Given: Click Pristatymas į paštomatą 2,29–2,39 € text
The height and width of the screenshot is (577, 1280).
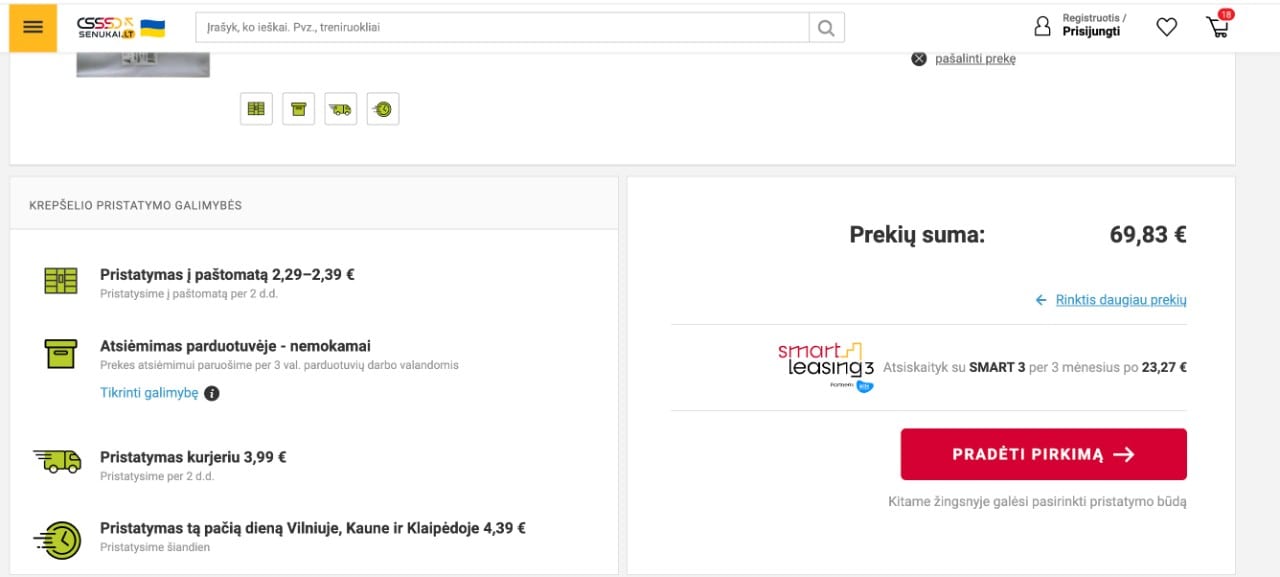Looking at the screenshot, I should click(227, 274).
